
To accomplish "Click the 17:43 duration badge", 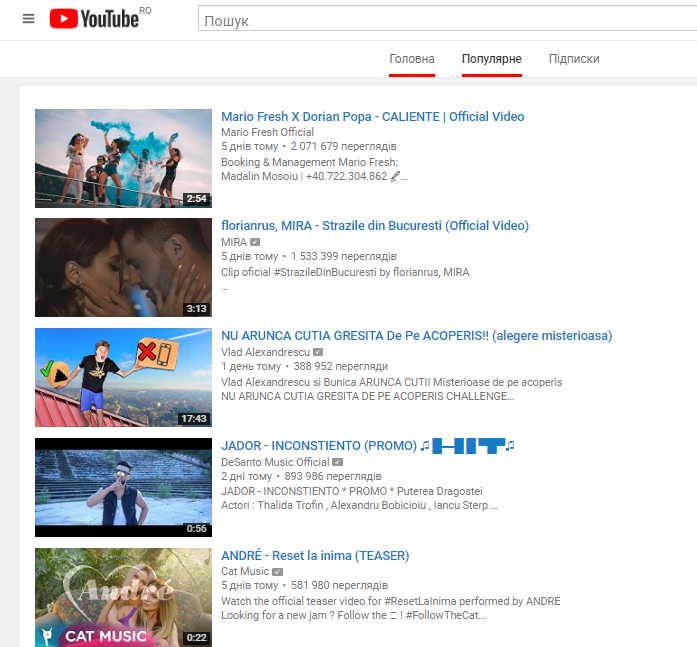I will [x=194, y=419].
